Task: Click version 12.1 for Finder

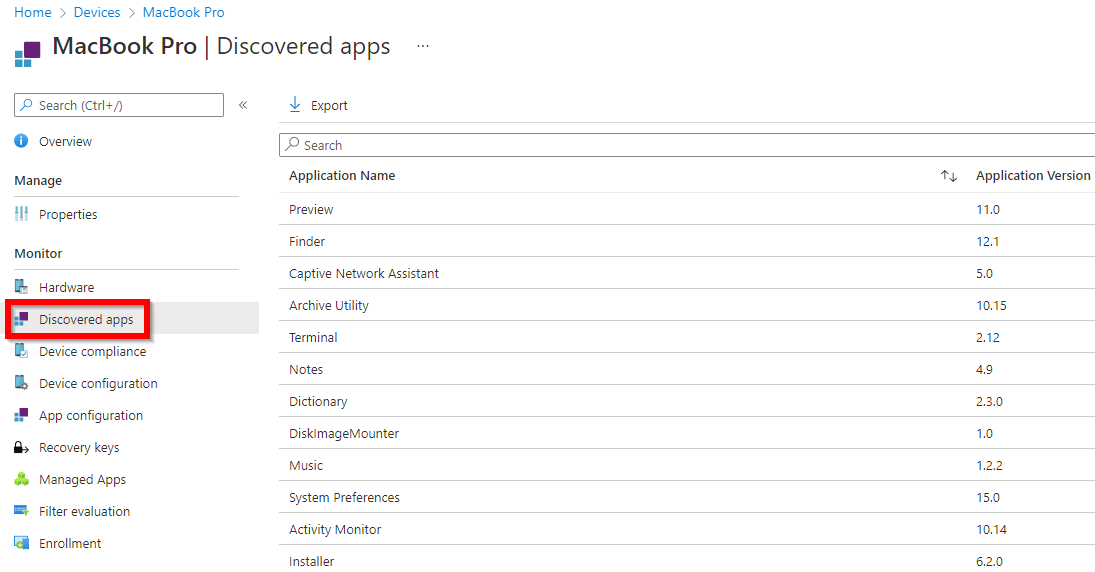Action: point(987,241)
